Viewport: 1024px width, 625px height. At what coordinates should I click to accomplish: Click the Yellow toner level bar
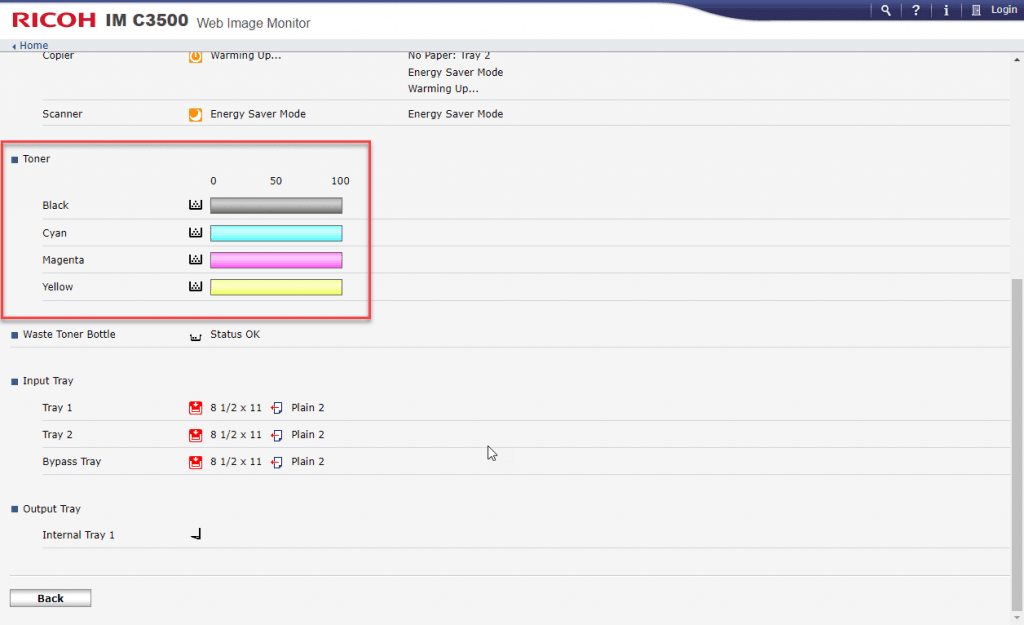(276, 287)
